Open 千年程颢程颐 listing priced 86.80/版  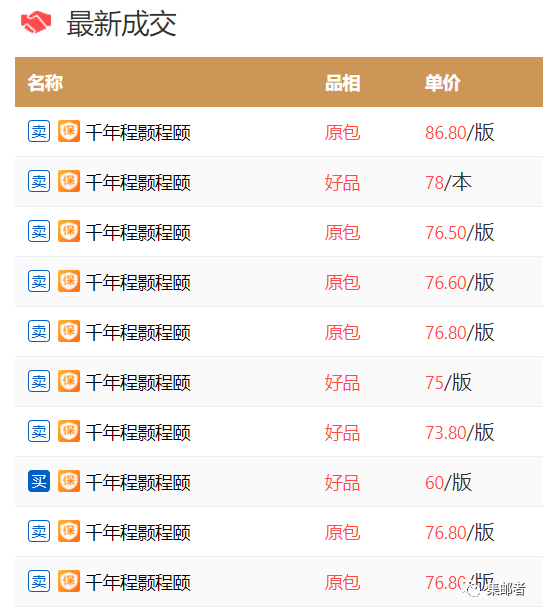[138, 133]
